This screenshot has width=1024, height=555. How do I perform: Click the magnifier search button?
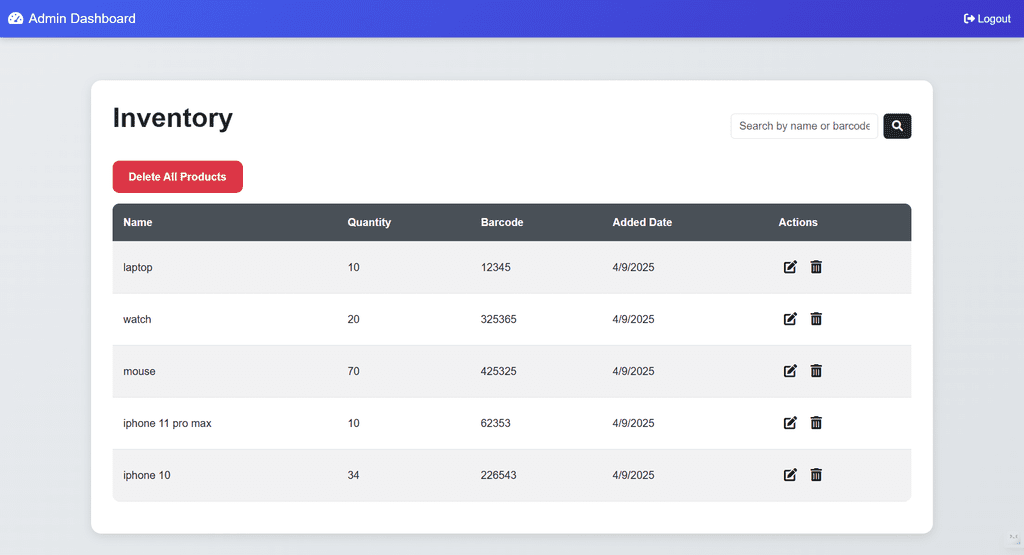[897, 126]
